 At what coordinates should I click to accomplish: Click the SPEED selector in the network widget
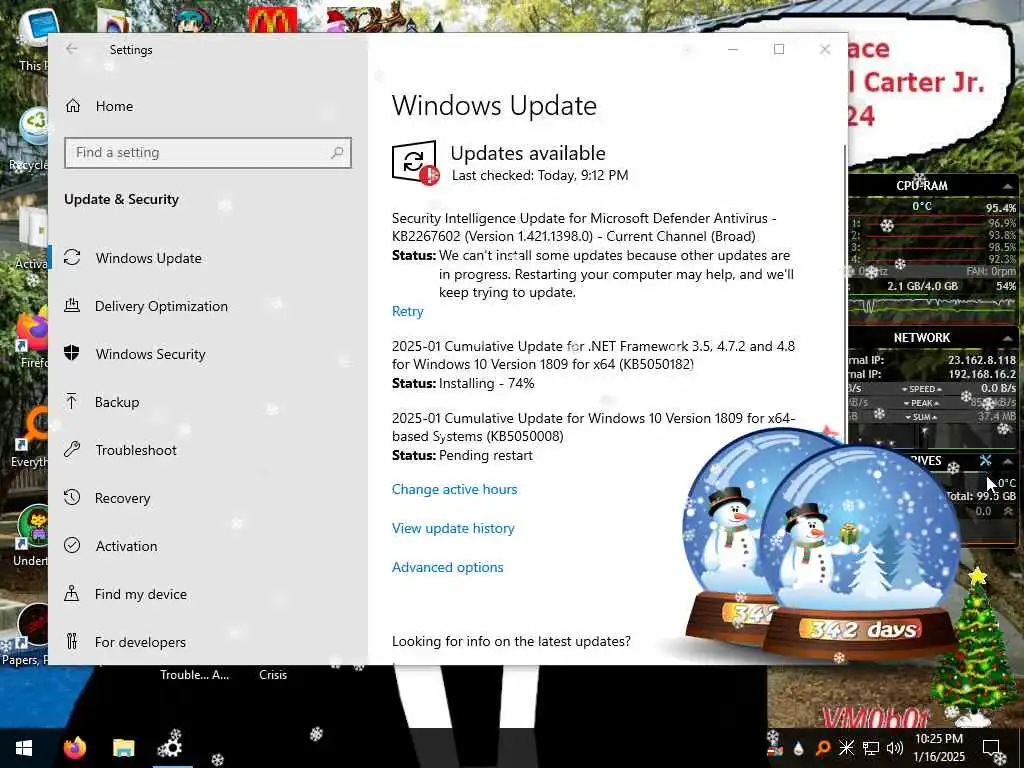point(921,389)
